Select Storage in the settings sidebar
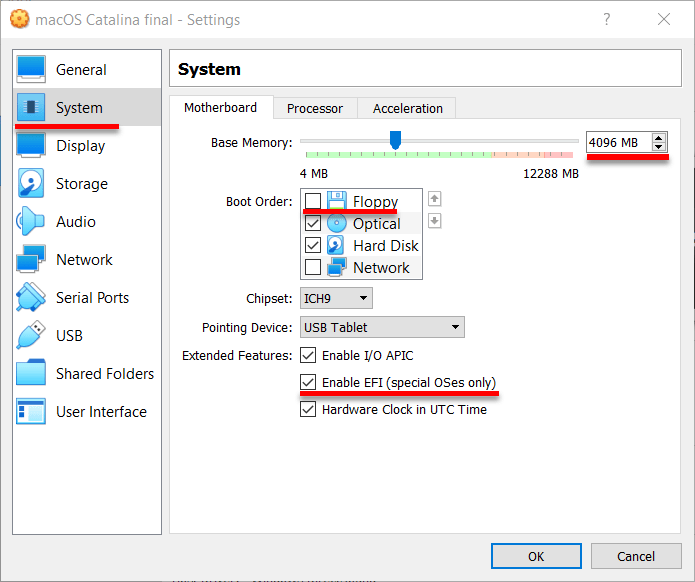The width and height of the screenshot is (695, 582). 87,184
